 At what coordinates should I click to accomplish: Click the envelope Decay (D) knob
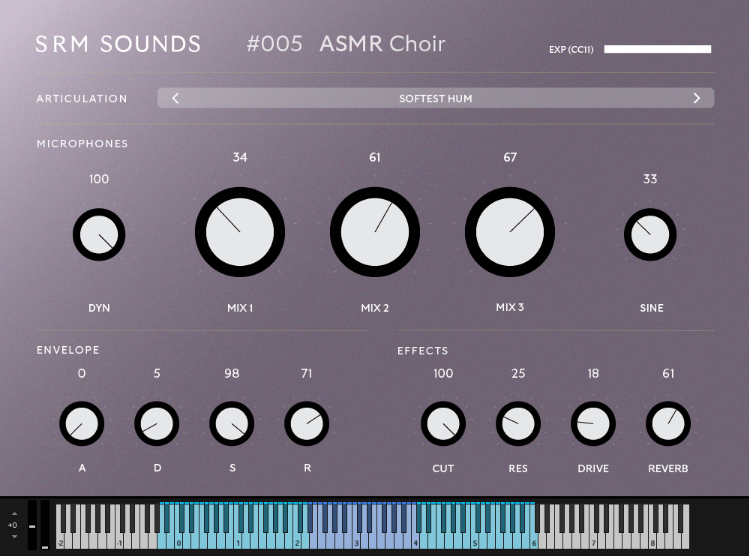[157, 425]
